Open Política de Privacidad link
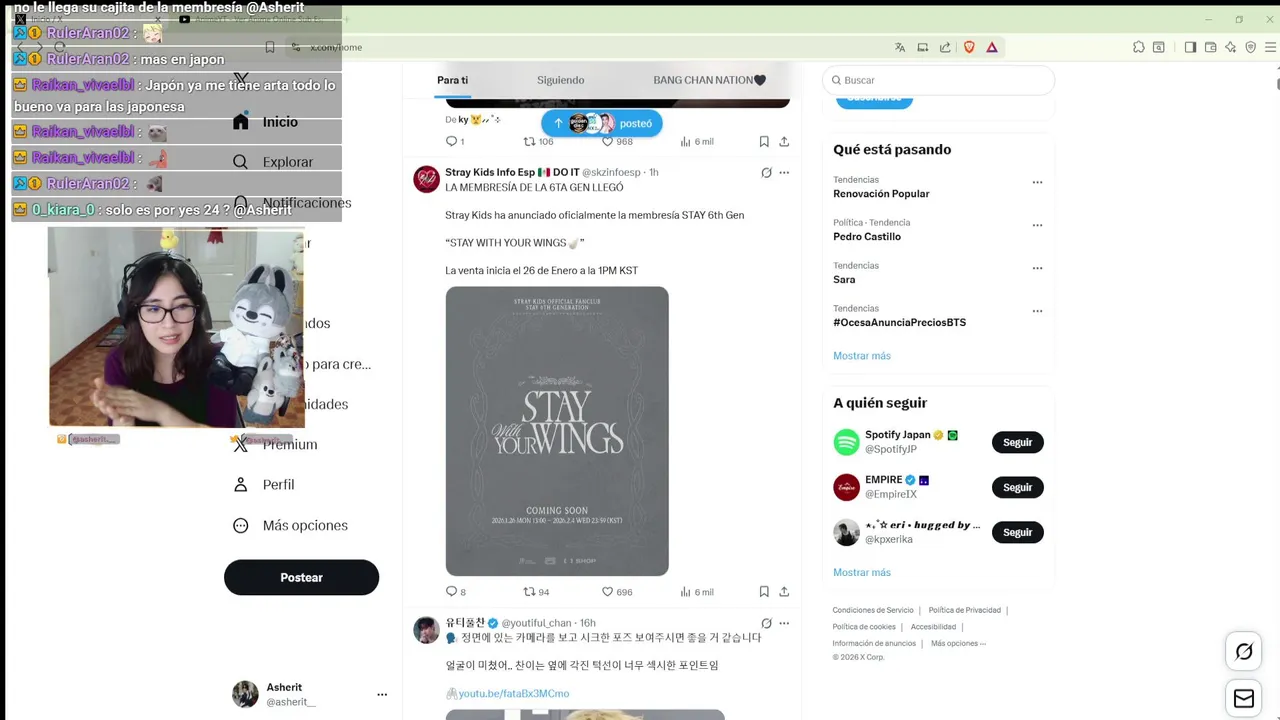 964,610
